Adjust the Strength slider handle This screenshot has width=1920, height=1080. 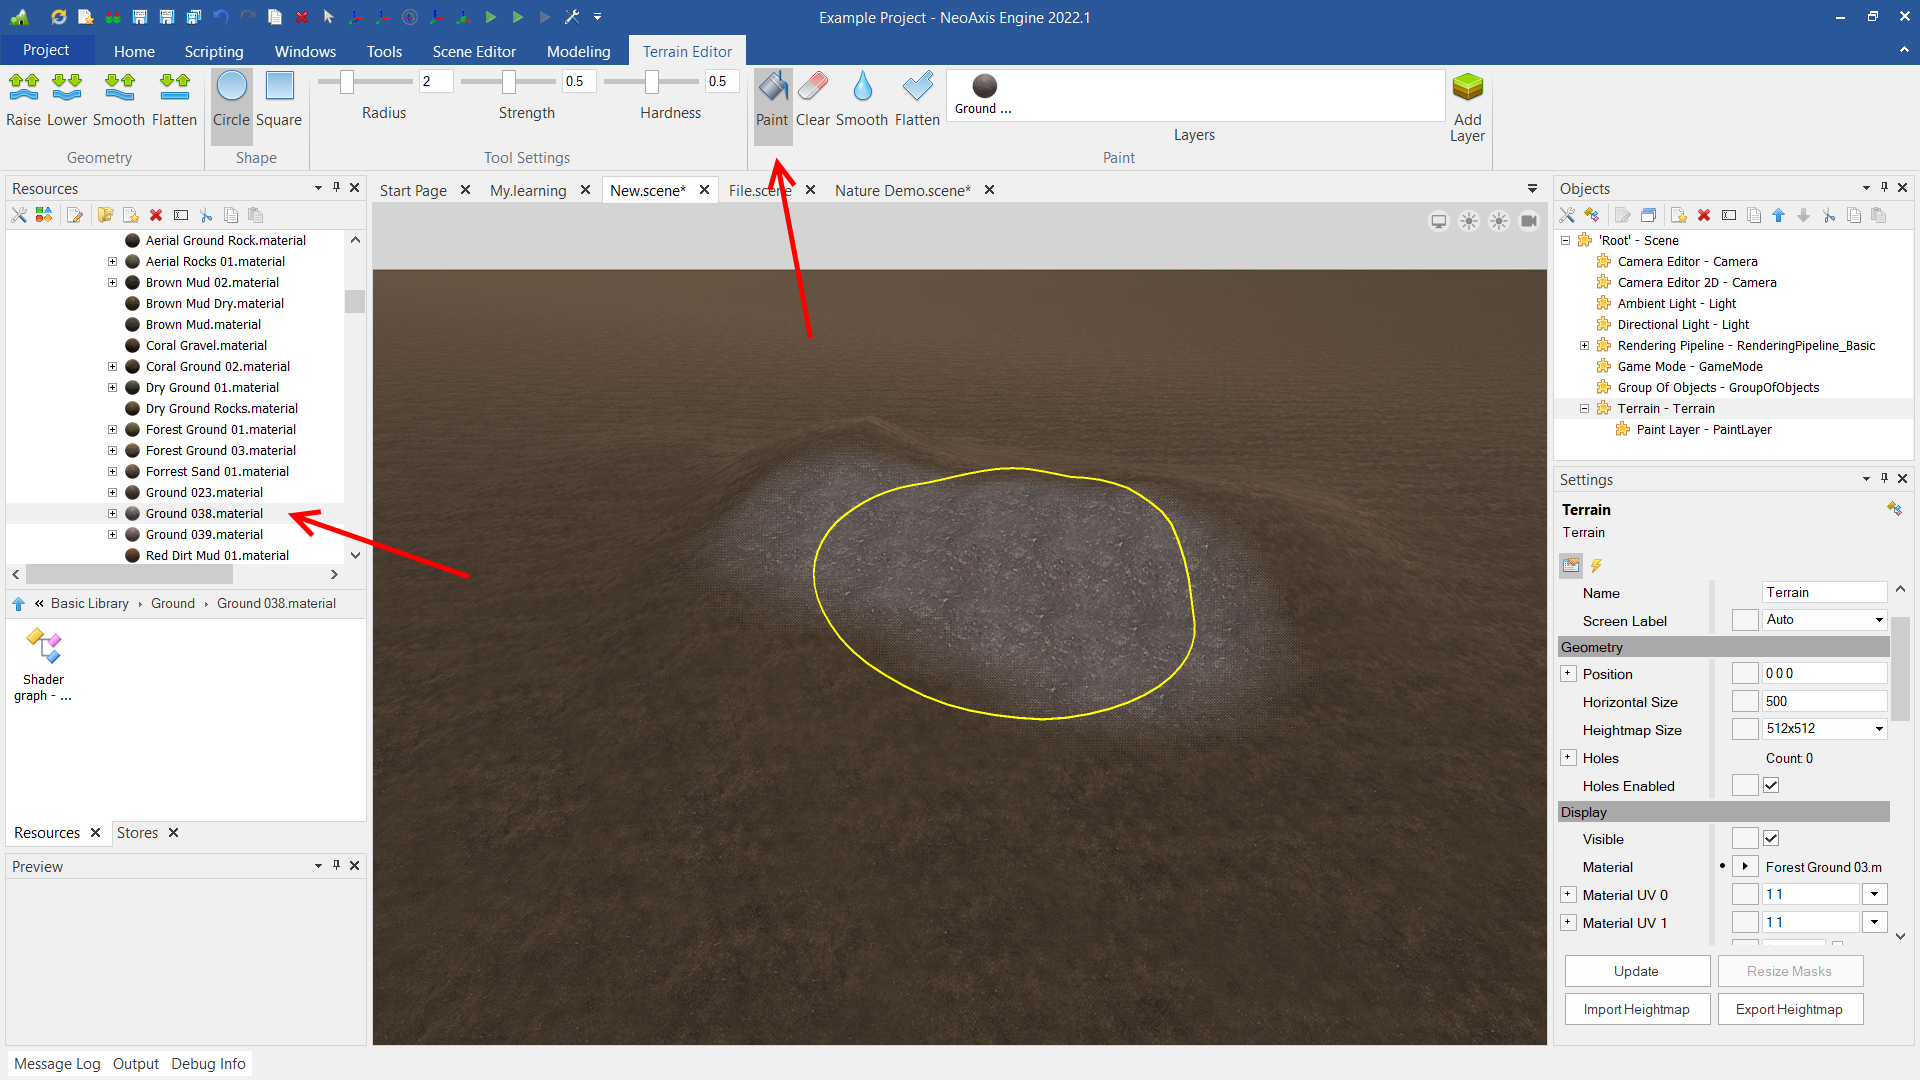[509, 81]
